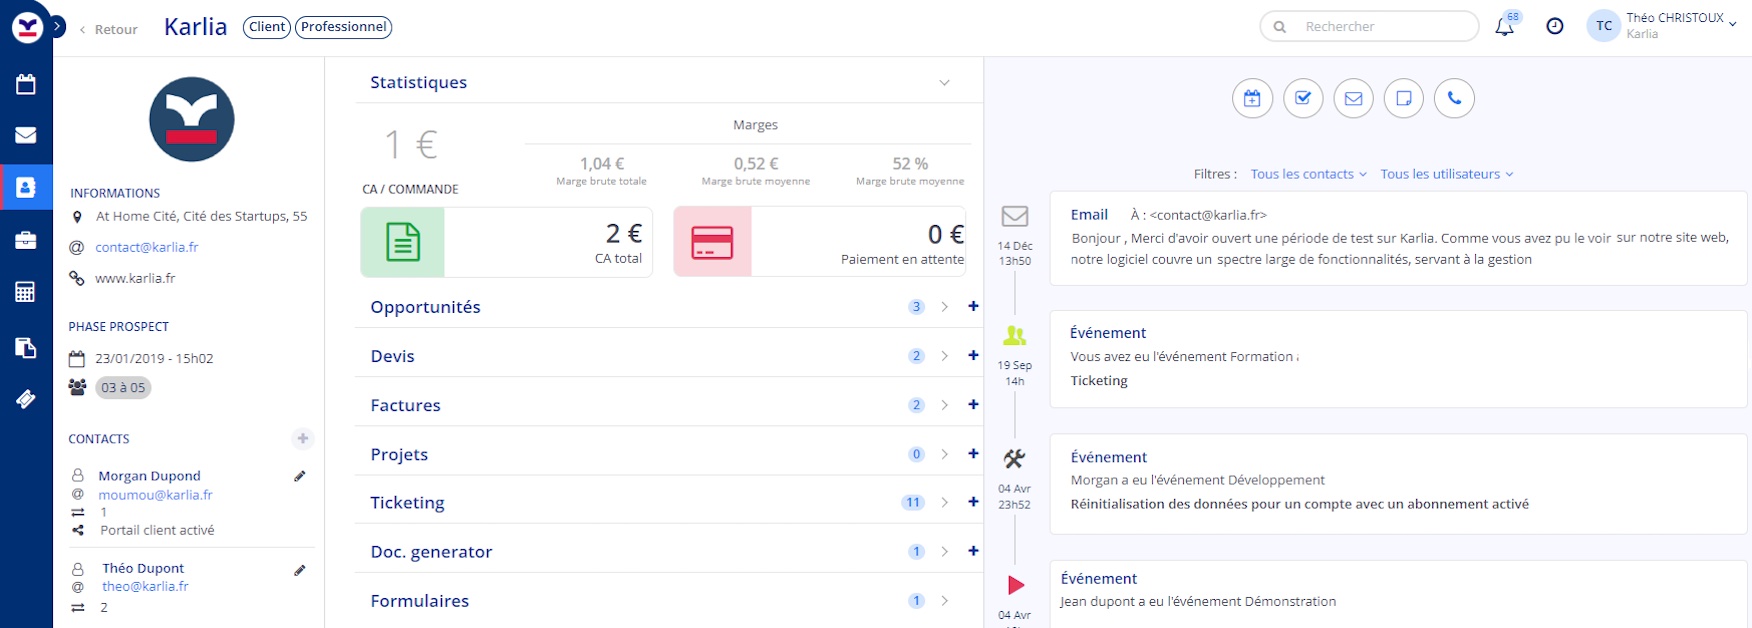Open the mail icon in left sidebar

[x=26, y=135]
